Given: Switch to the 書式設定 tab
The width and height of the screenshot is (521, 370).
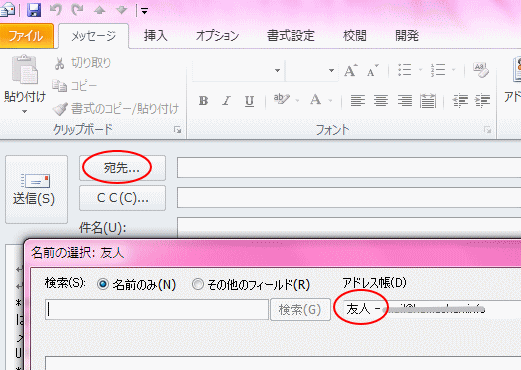Looking at the screenshot, I should 291,36.
